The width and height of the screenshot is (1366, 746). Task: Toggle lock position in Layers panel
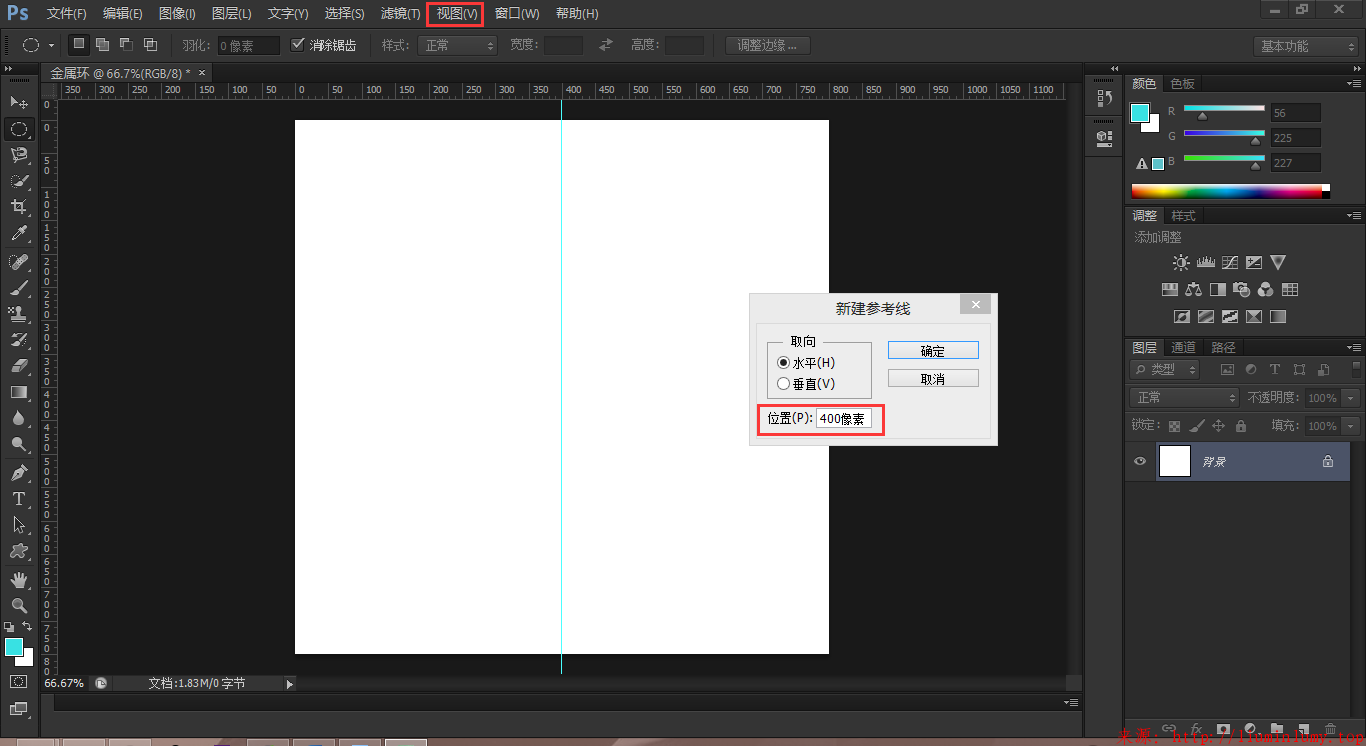coord(1219,426)
